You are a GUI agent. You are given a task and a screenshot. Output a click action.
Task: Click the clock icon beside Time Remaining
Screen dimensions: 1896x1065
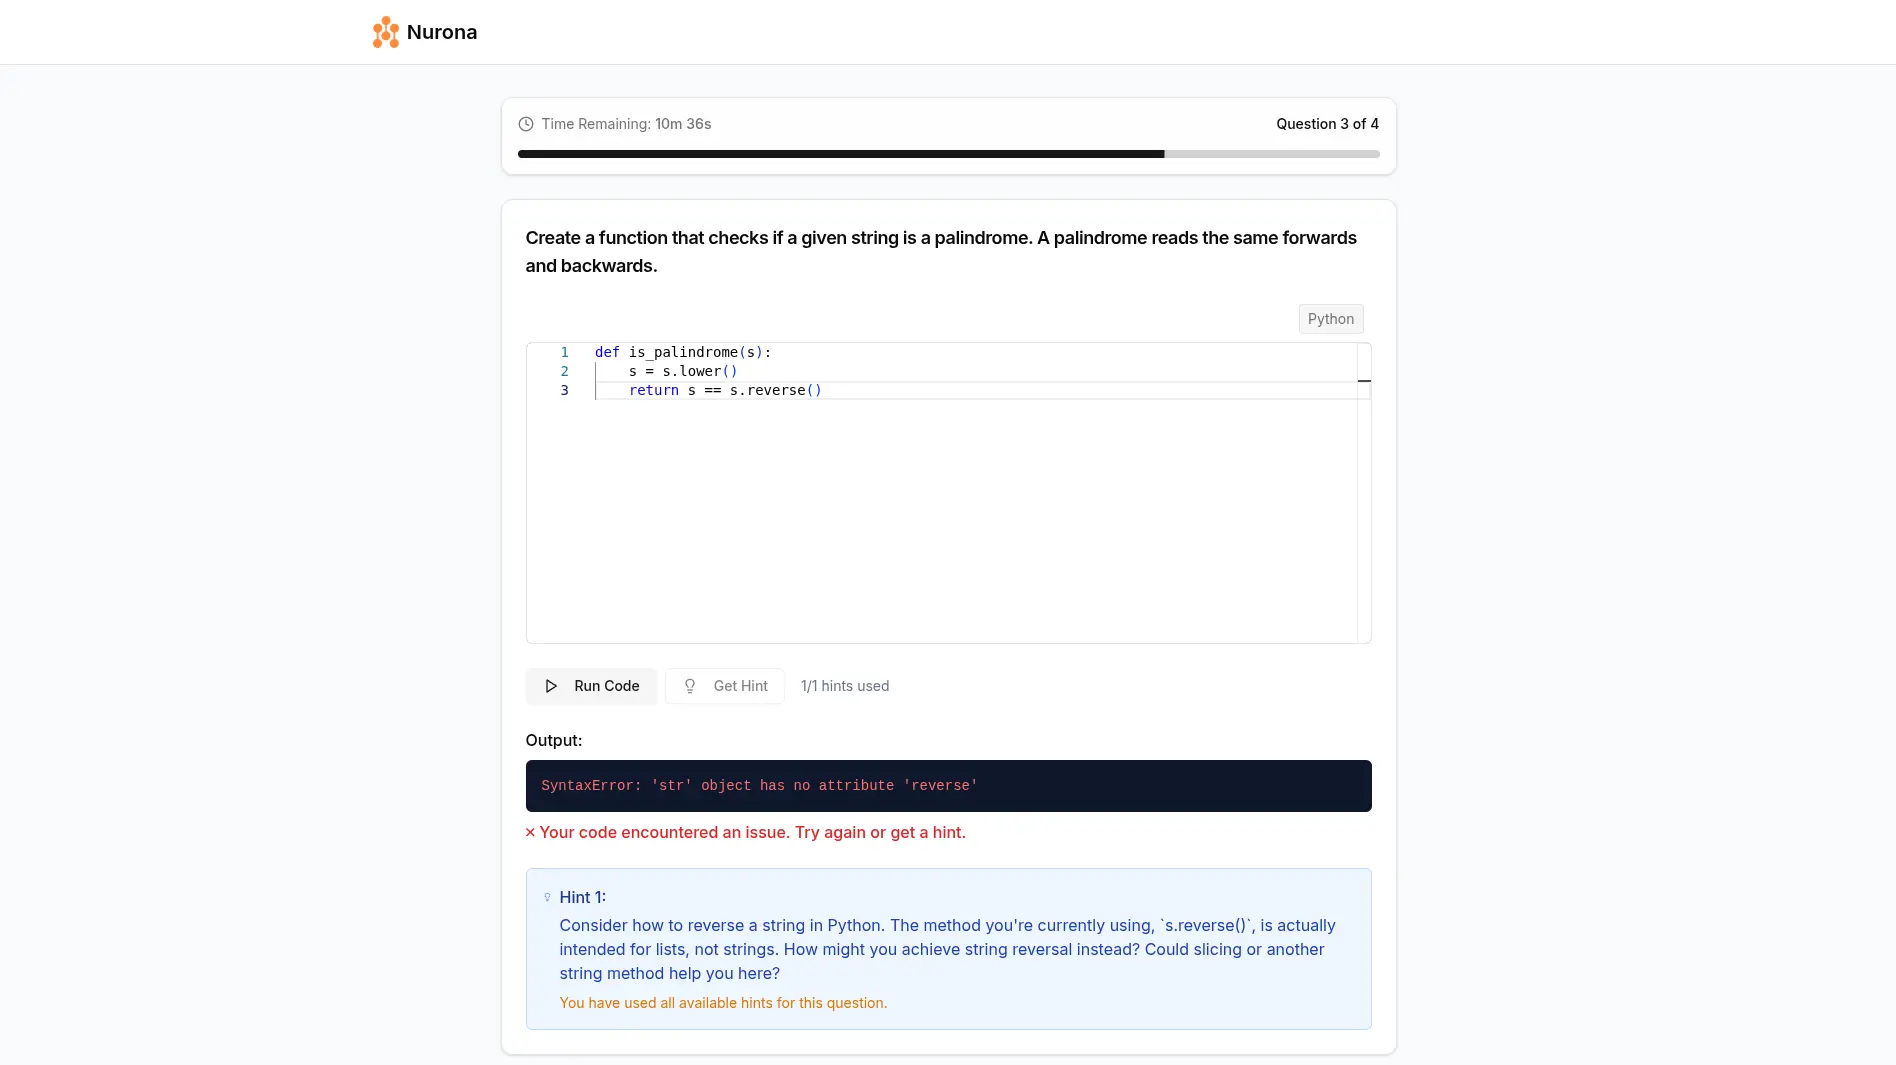click(526, 124)
